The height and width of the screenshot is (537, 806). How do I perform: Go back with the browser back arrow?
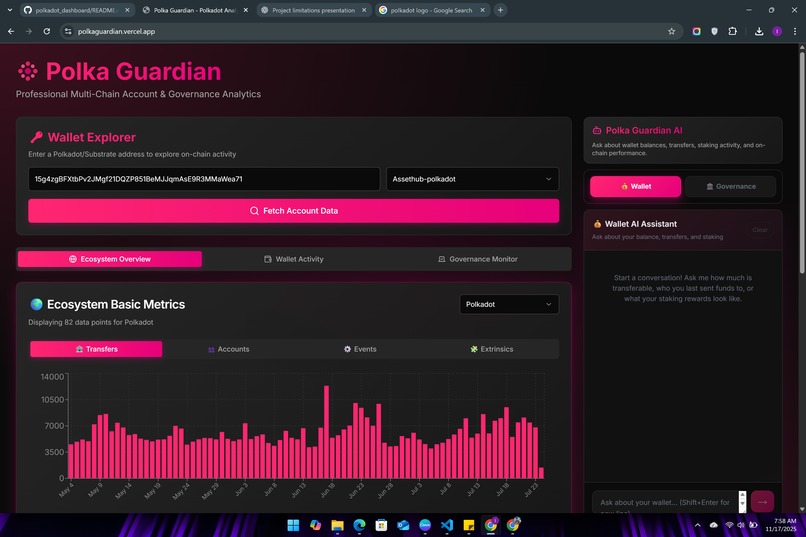[x=11, y=31]
